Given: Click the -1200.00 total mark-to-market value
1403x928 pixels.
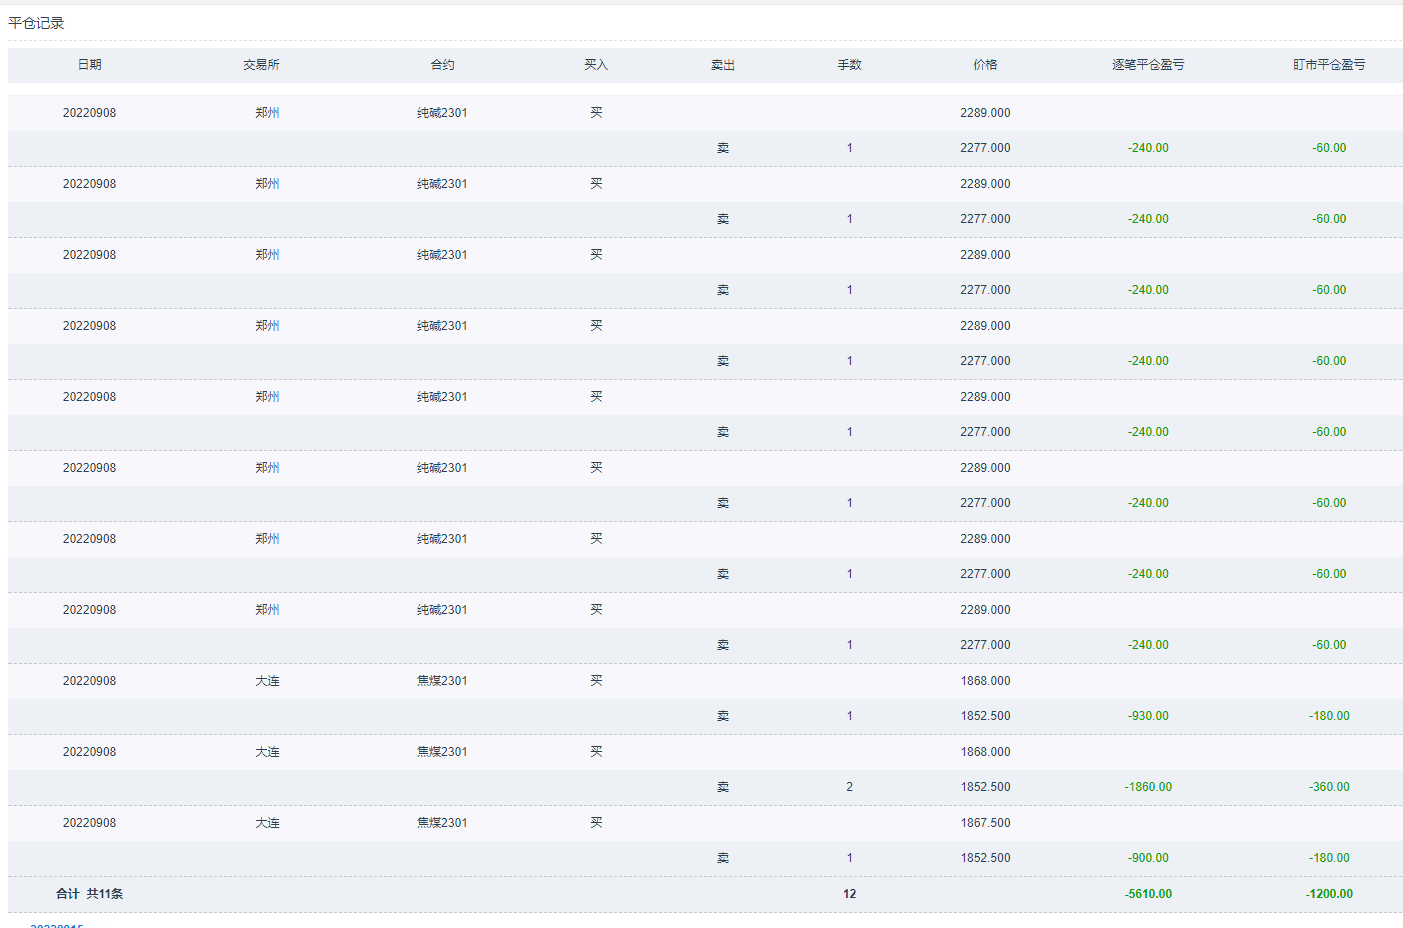Looking at the screenshot, I should (1329, 894).
